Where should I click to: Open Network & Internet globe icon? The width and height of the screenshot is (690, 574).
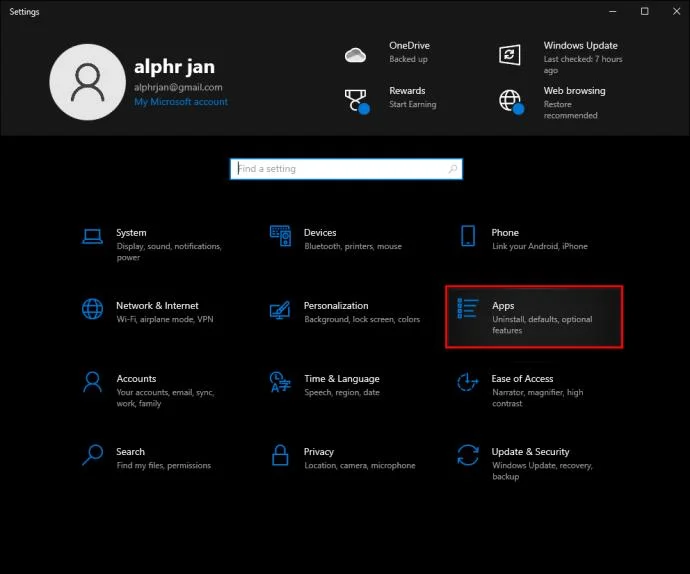[92, 309]
